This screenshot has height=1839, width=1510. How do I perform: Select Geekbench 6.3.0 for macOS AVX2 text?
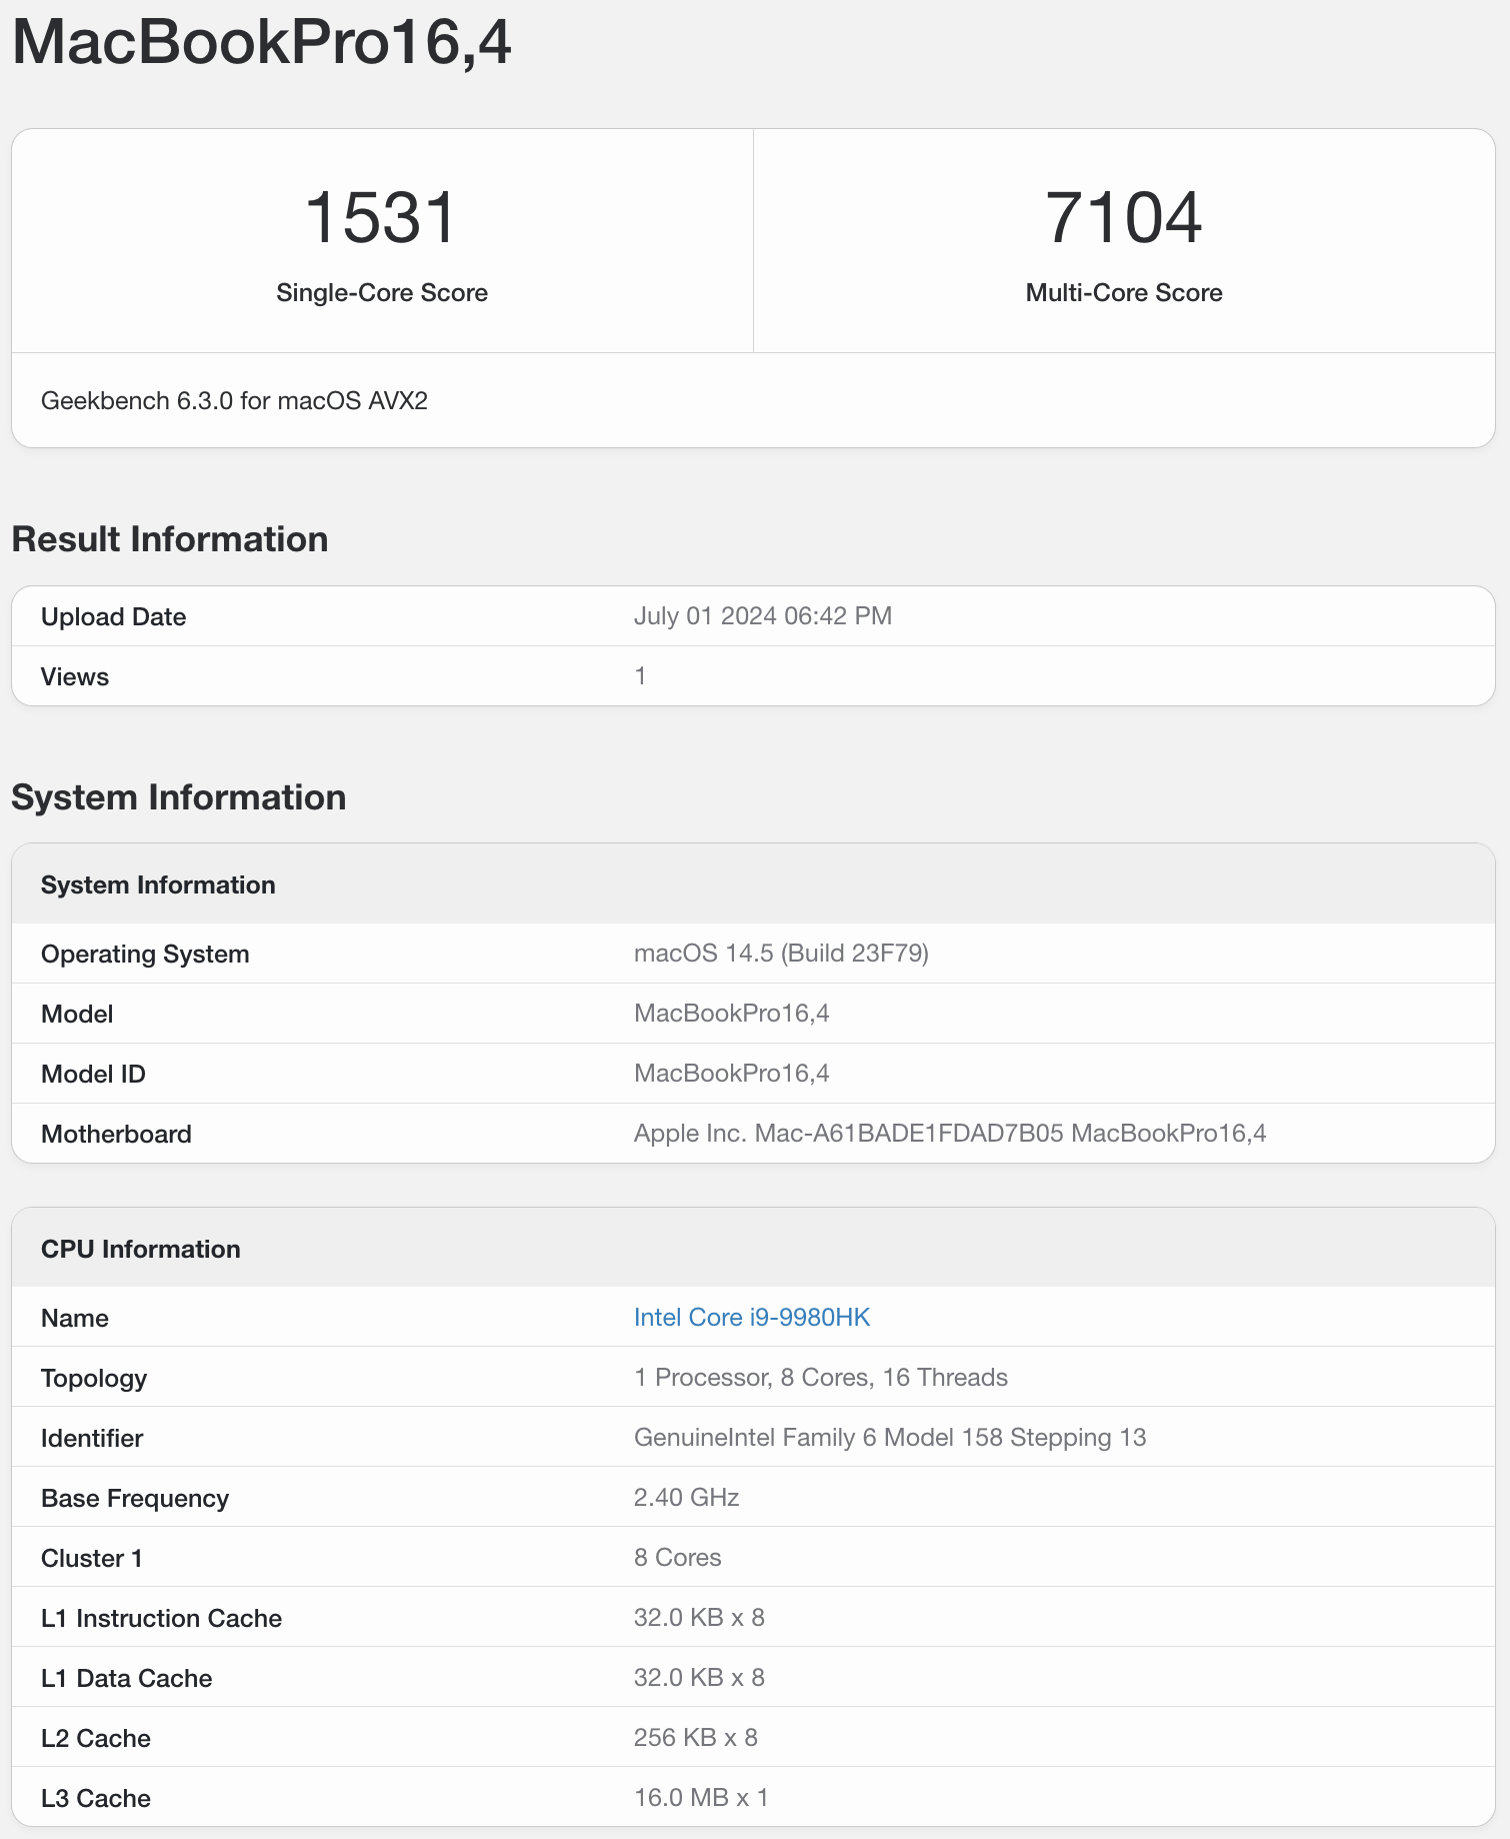click(234, 401)
